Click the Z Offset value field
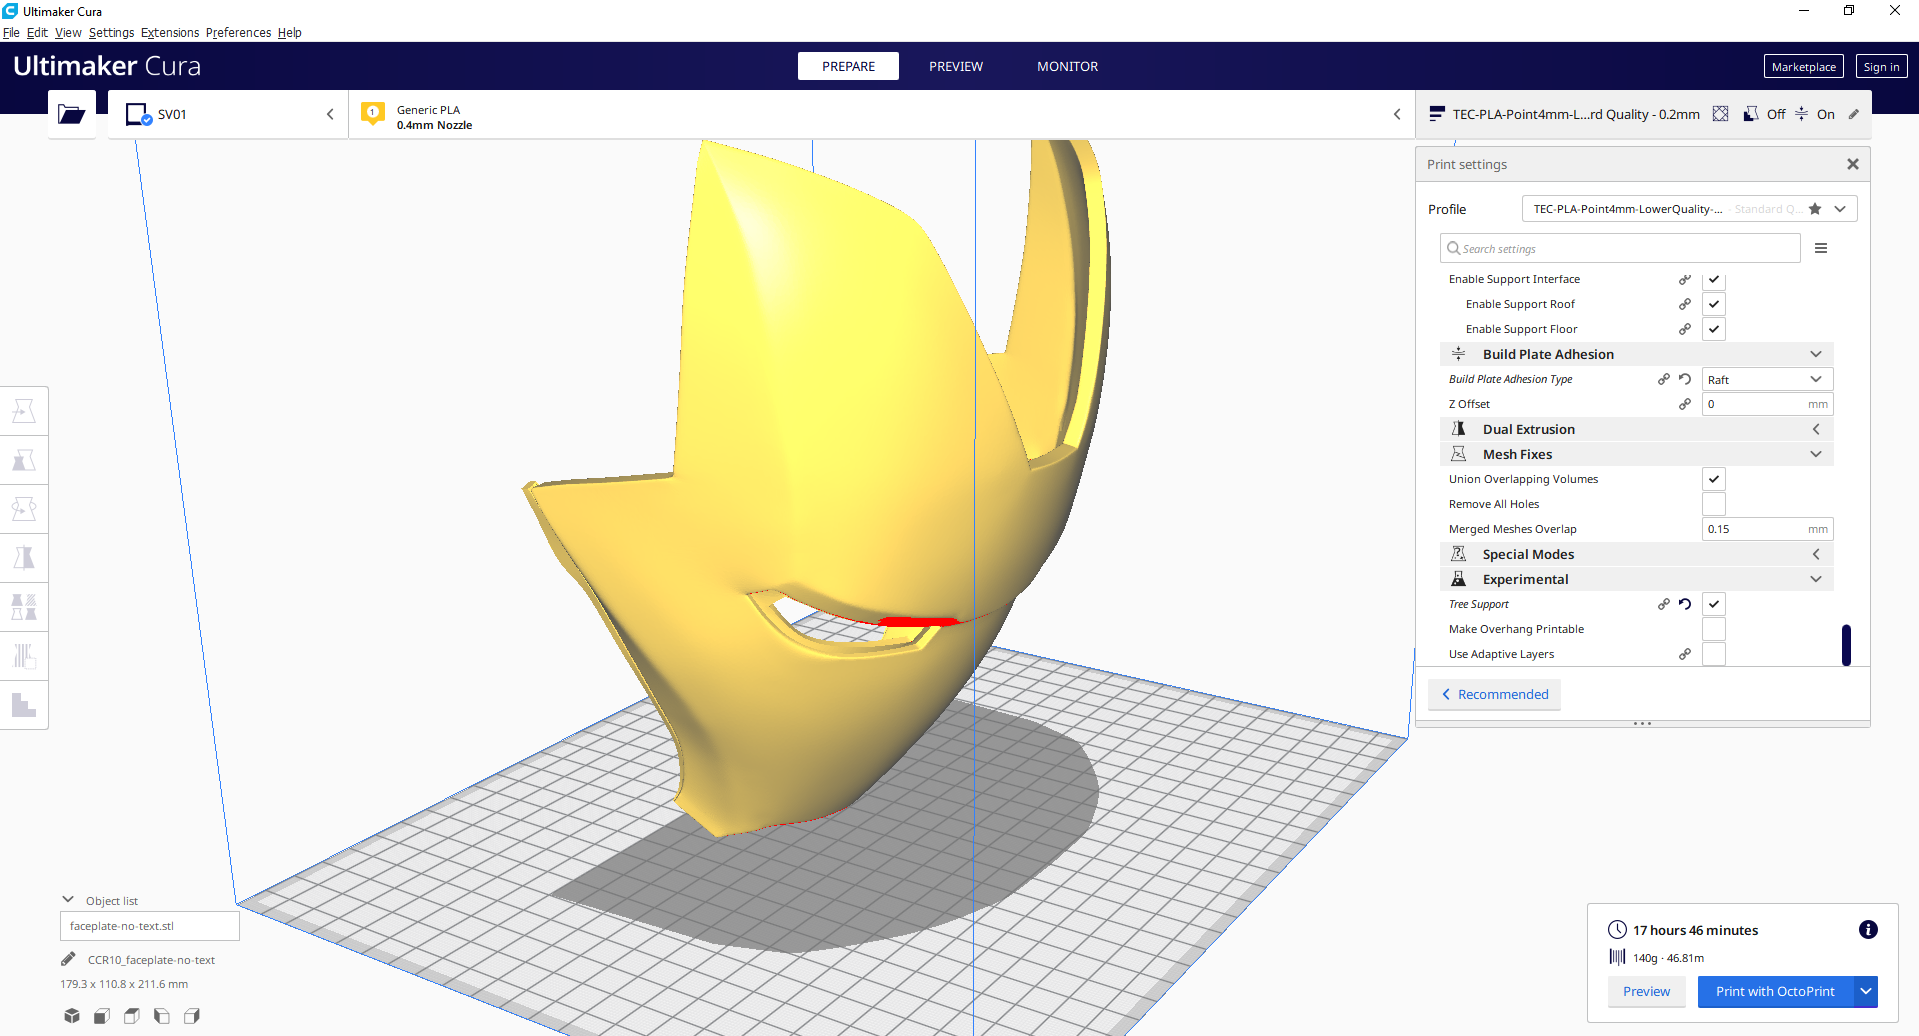 tap(1767, 404)
